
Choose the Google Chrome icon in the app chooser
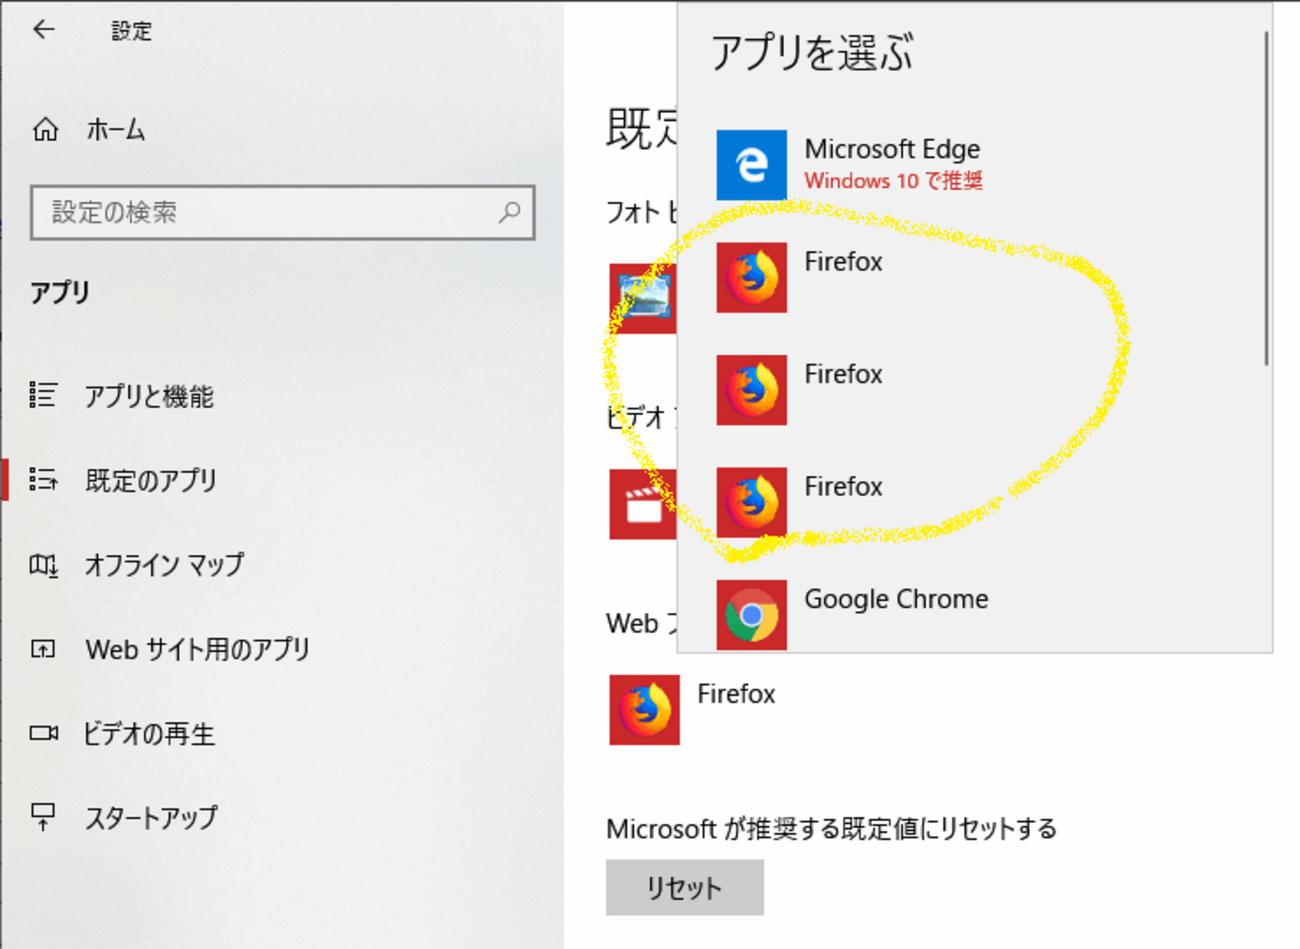coord(751,614)
